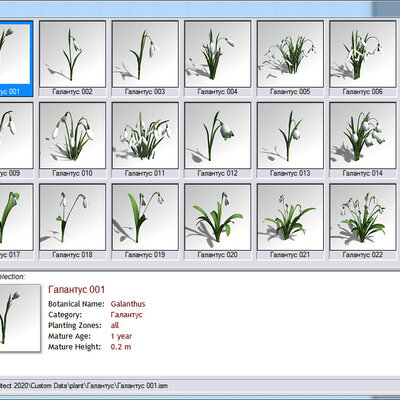Screen dimensions: 400x400
Task: Choose the Галантус 011 plant thumbnail
Action: click(x=145, y=136)
